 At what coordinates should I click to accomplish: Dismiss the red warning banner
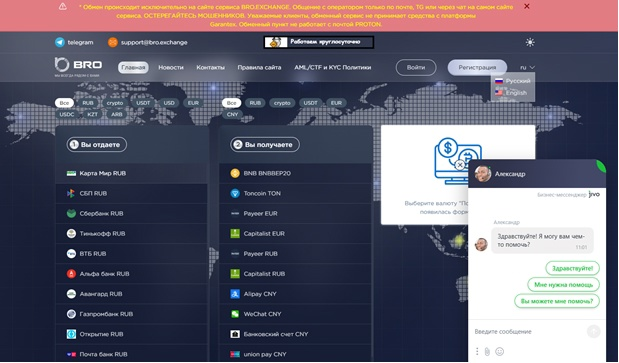point(527,6)
